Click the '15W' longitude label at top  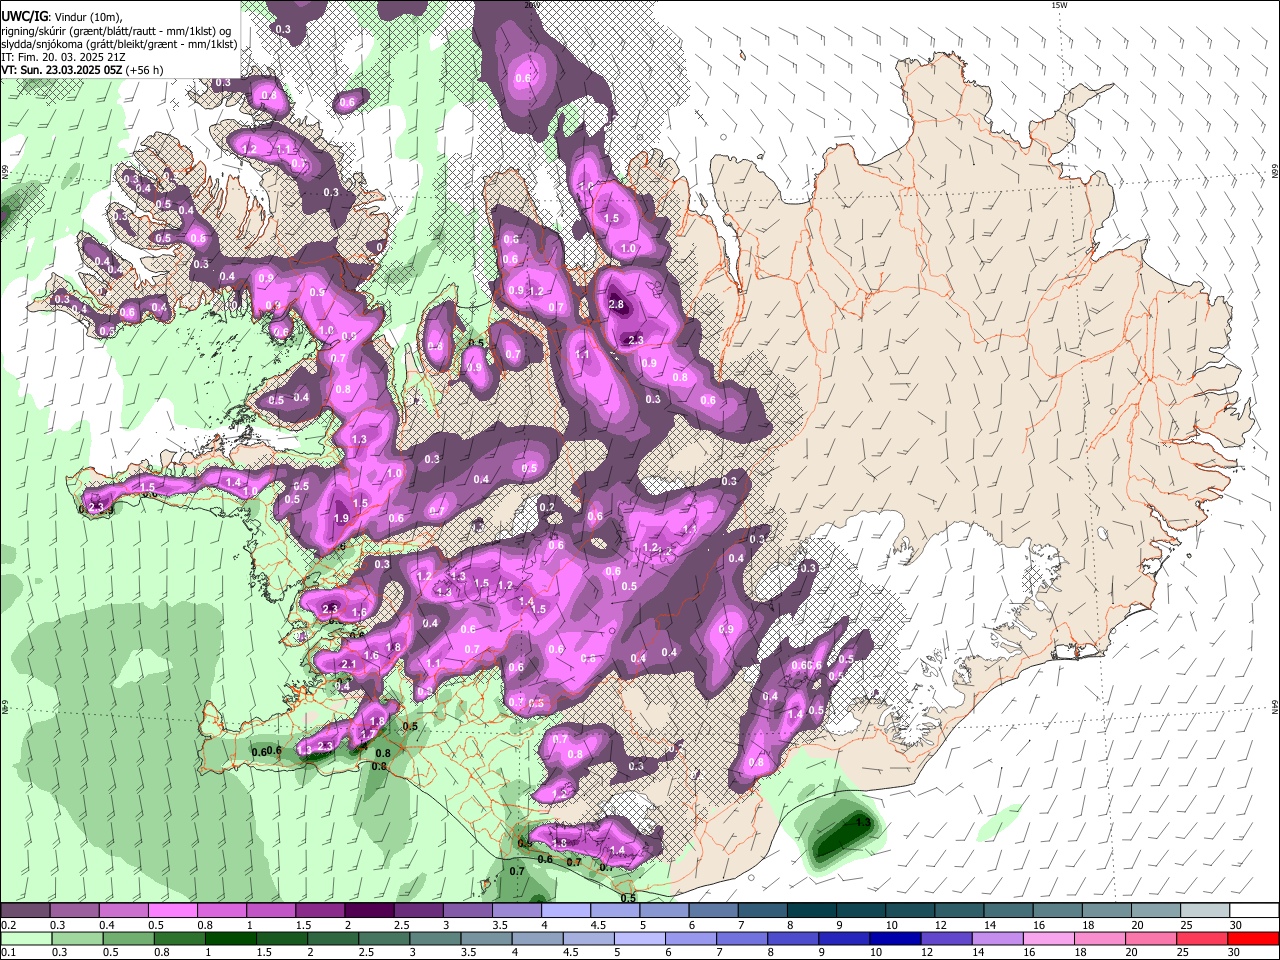click(x=1059, y=5)
